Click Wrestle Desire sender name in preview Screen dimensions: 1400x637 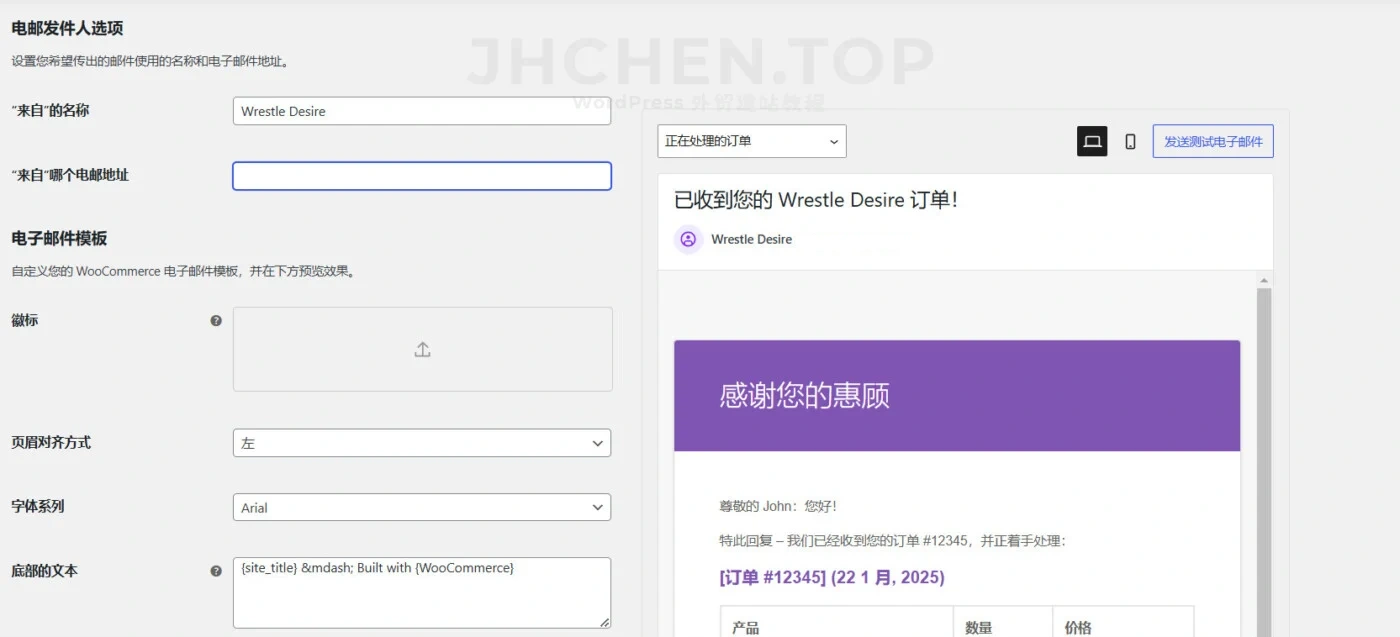(x=751, y=239)
